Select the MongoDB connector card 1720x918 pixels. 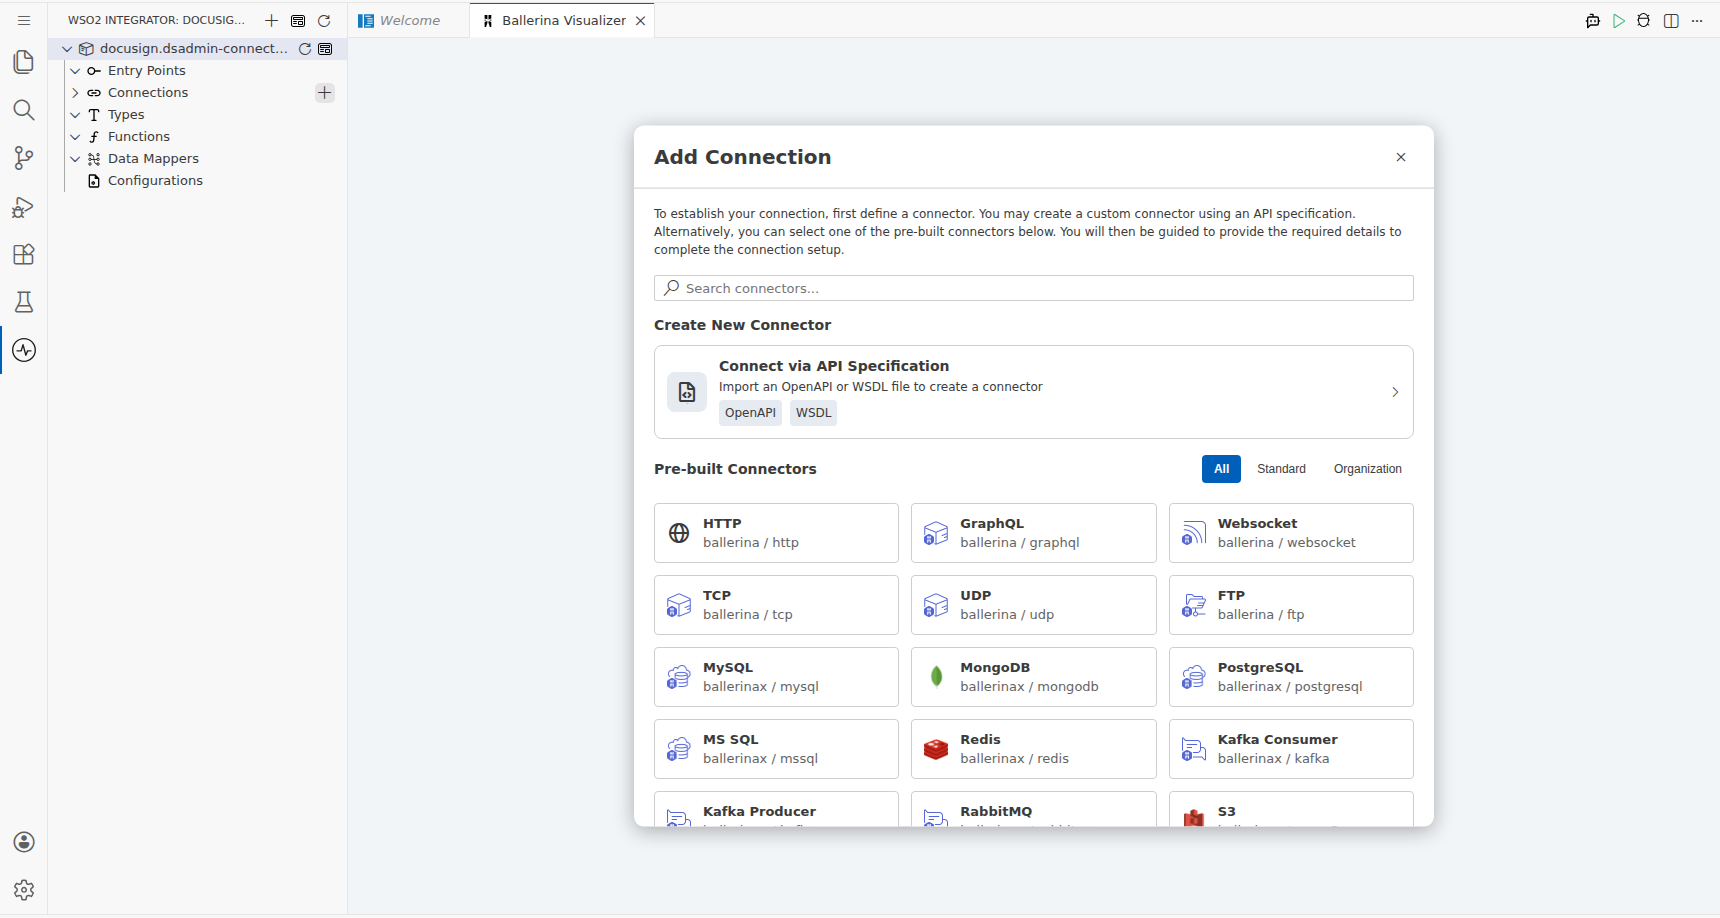pyautogui.click(x=1034, y=677)
